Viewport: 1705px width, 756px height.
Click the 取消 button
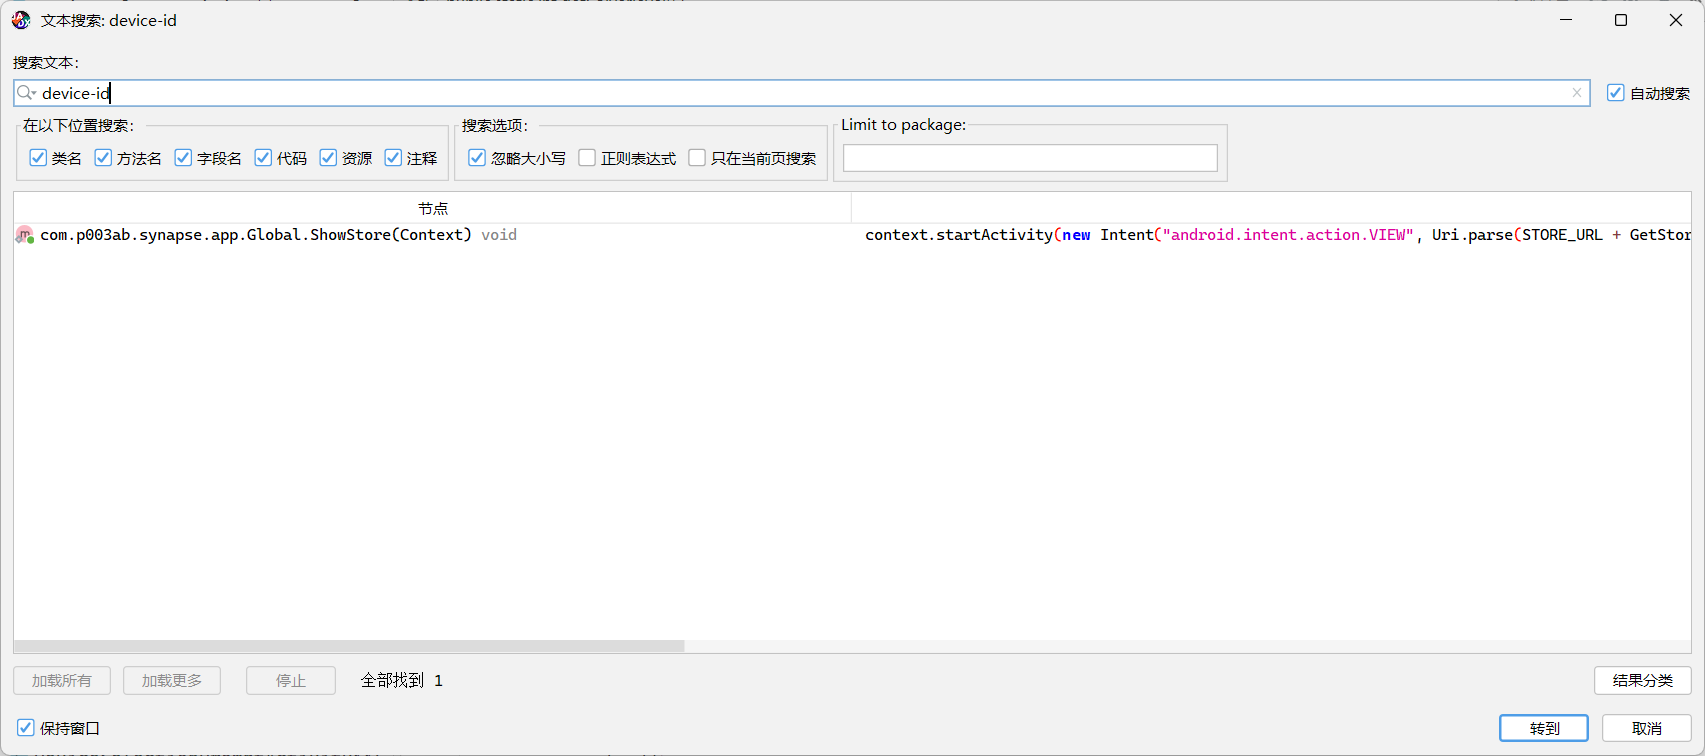point(1647,728)
